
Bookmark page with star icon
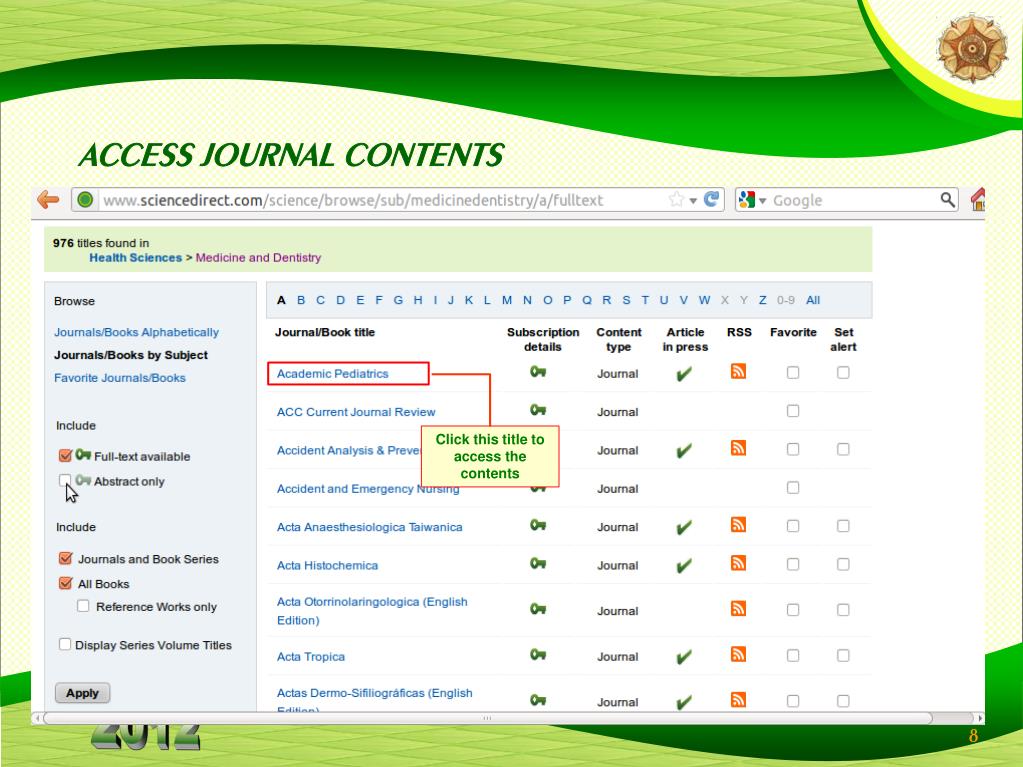tap(676, 200)
